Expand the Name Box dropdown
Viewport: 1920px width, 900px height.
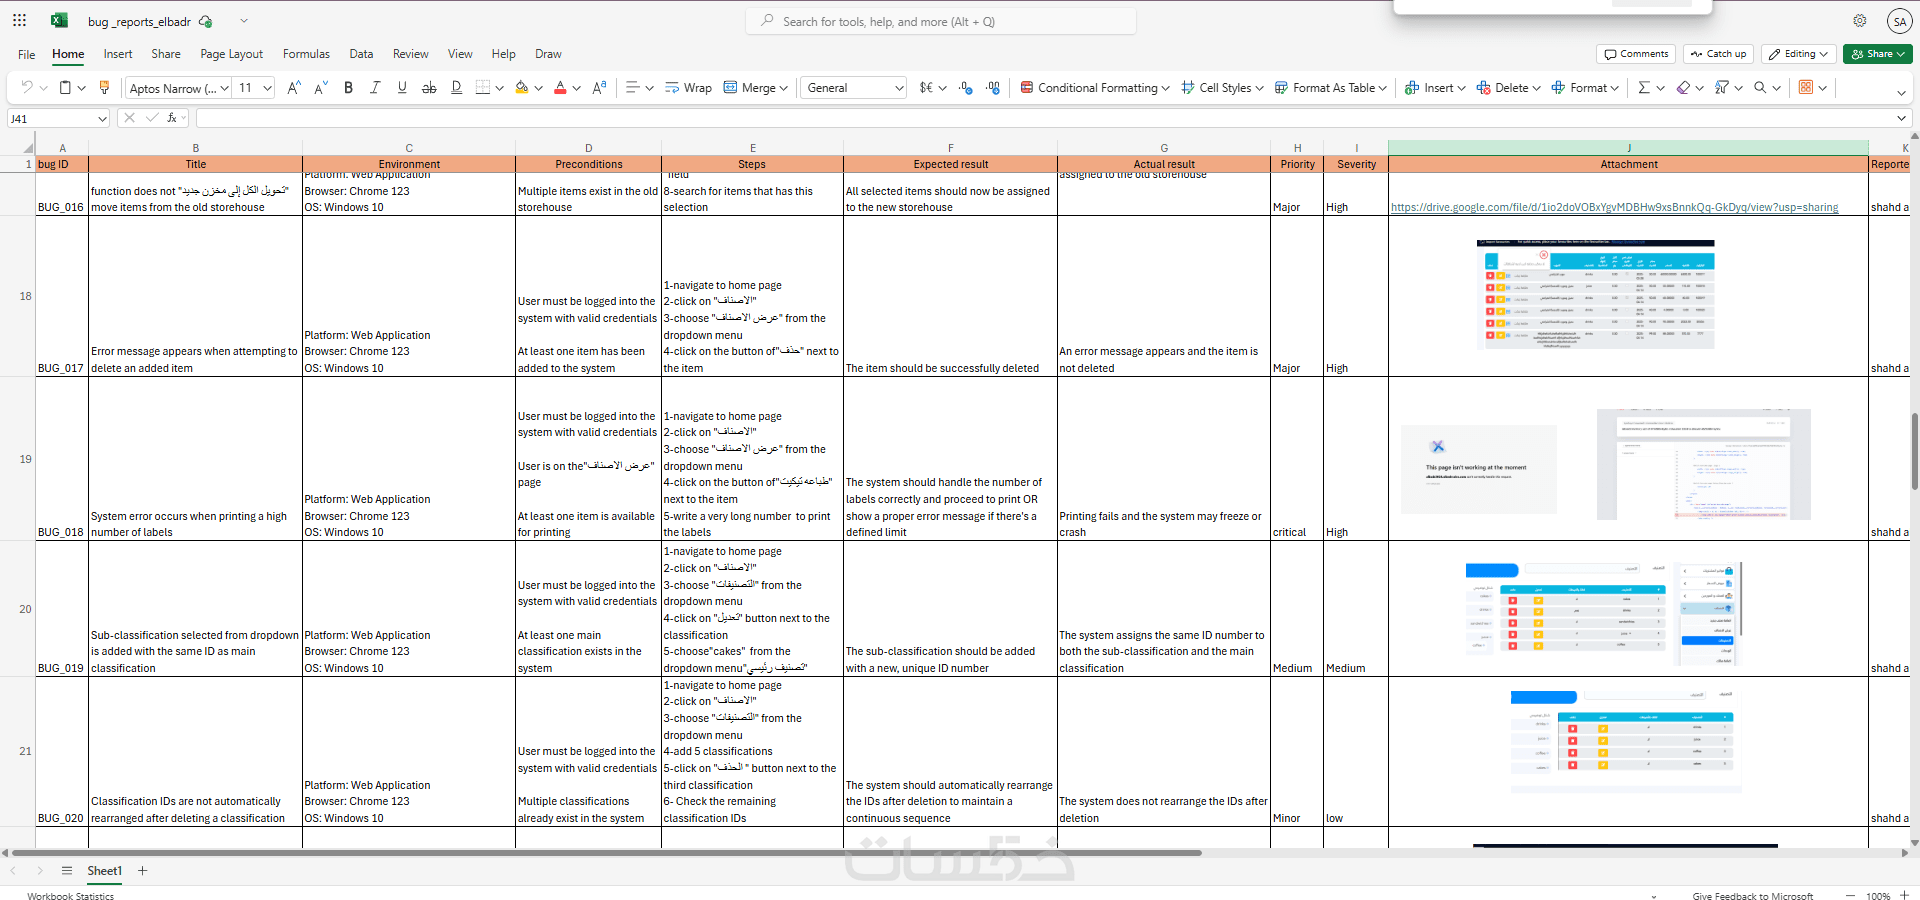pyautogui.click(x=102, y=118)
